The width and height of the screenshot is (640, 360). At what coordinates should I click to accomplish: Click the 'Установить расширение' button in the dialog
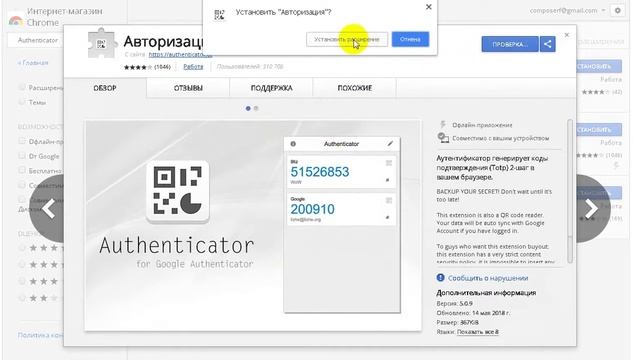tap(347, 40)
